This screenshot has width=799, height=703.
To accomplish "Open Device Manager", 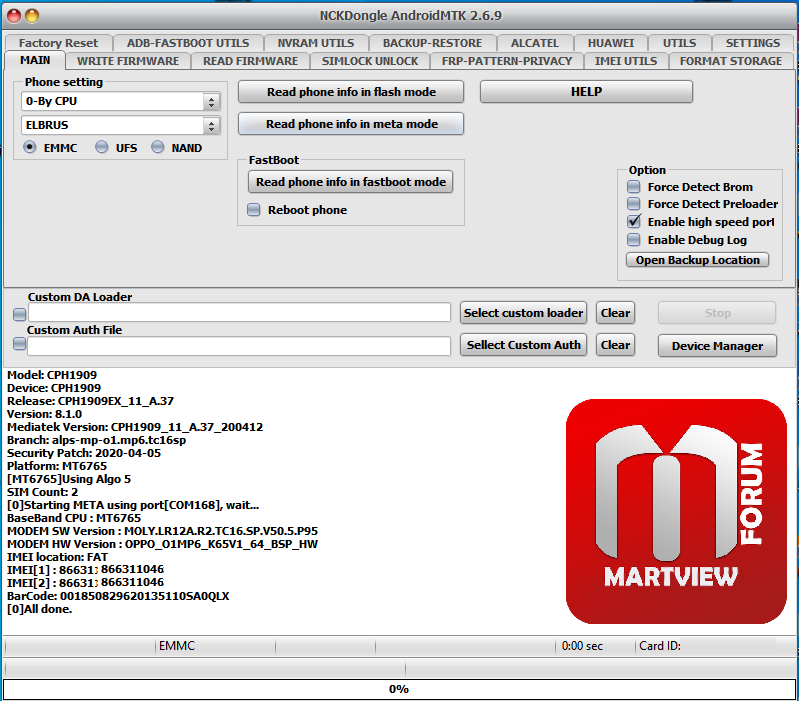I will click(717, 346).
